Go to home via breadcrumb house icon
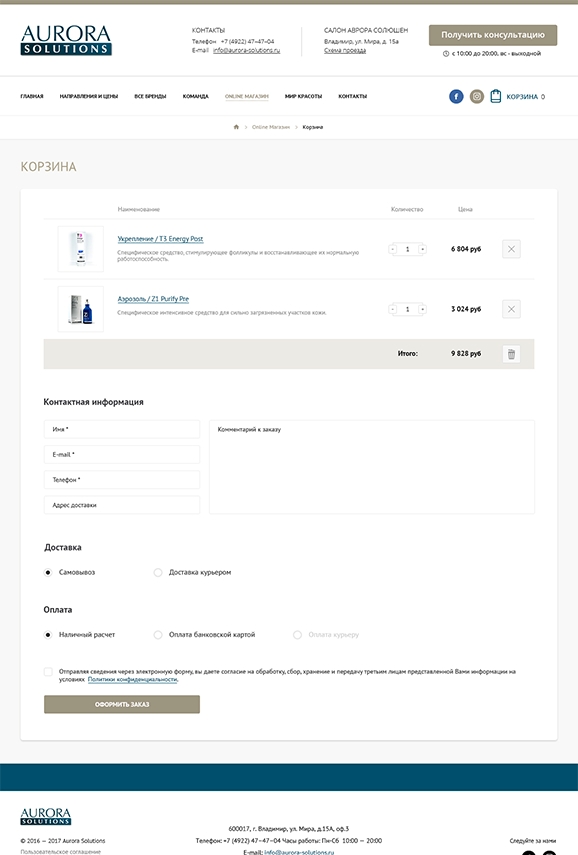 click(236, 127)
